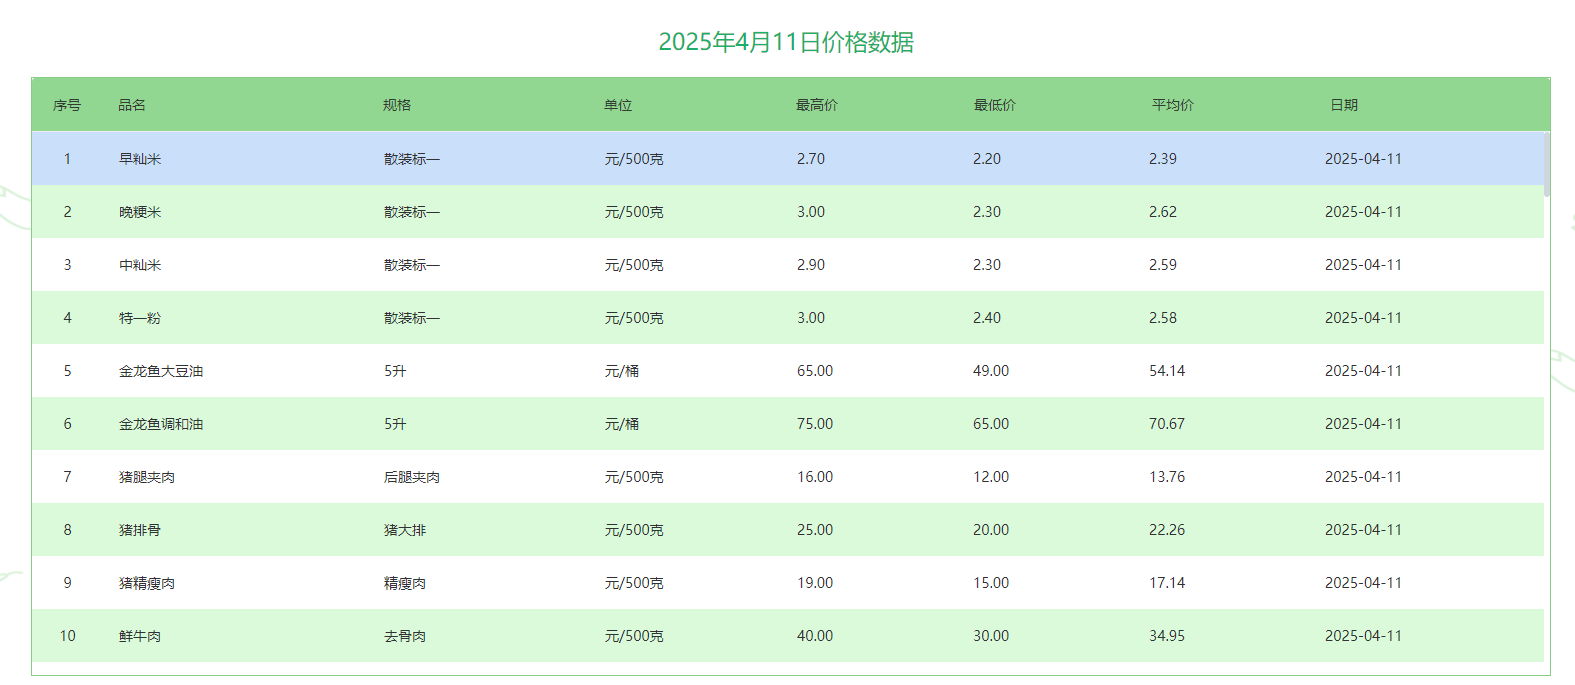
Task: Click the highest price 65.00 for 金龙鱼大豆油
Action: (x=814, y=371)
